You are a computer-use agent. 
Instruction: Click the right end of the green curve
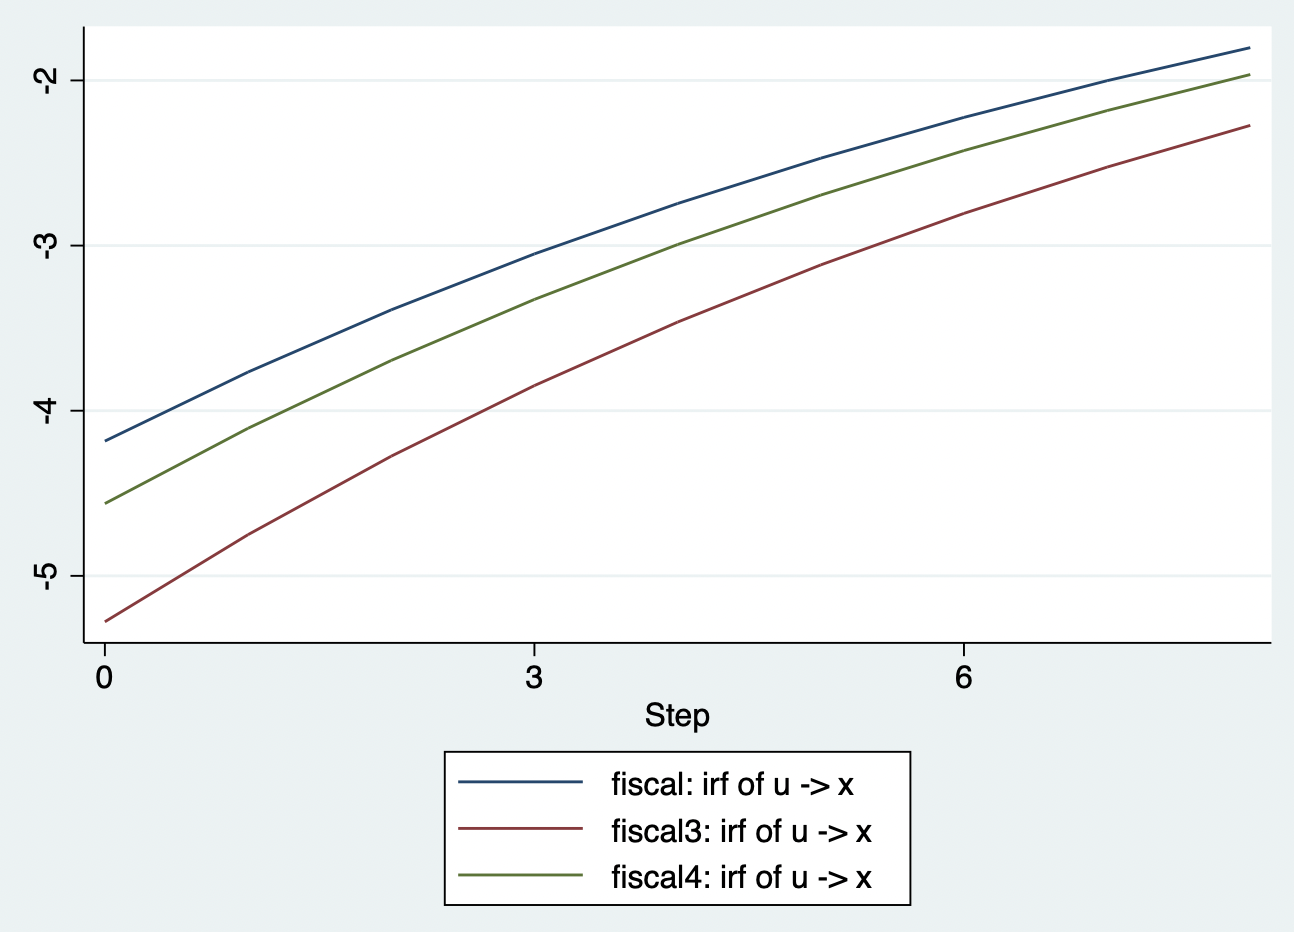(x=1249, y=75)
